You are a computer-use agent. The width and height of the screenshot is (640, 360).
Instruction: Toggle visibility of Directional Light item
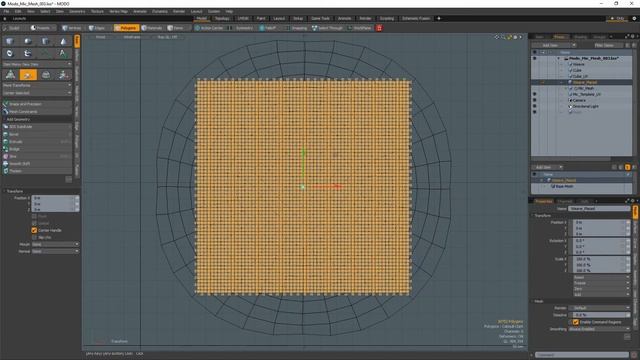534,107
